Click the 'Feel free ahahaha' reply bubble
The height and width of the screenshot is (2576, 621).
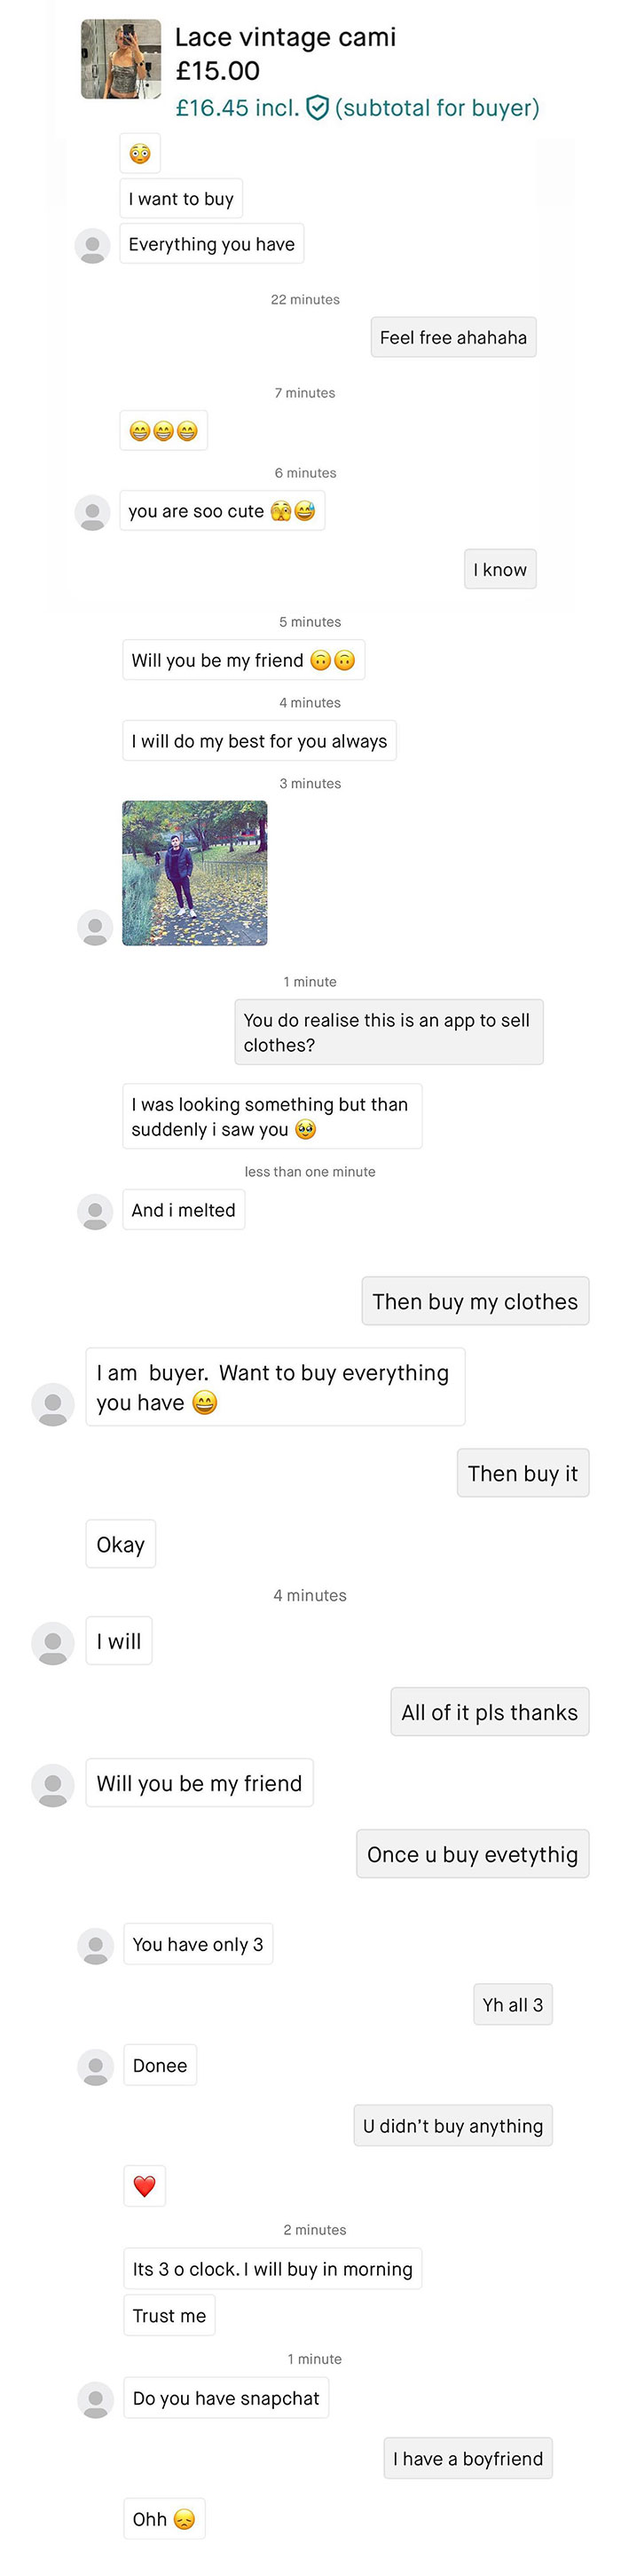pyautogui.click(x=453, y=337)
